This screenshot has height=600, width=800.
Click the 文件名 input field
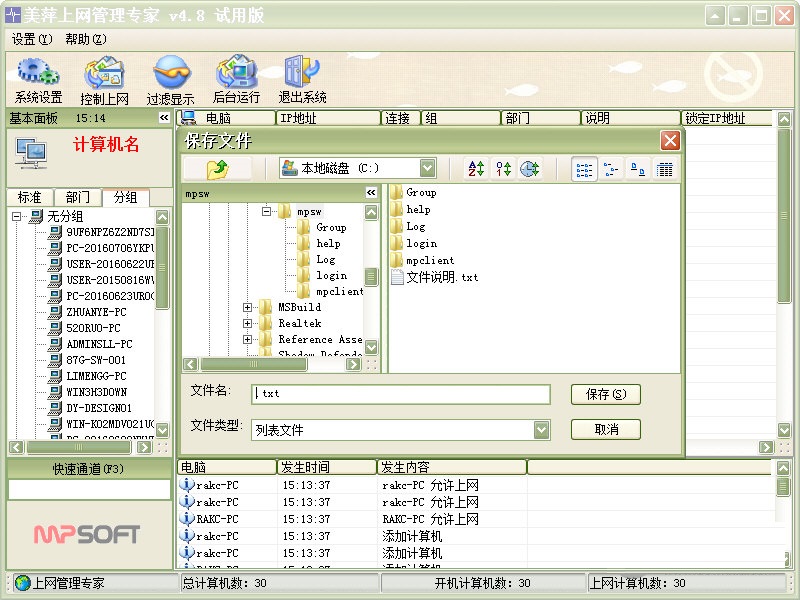click(400, 394)
